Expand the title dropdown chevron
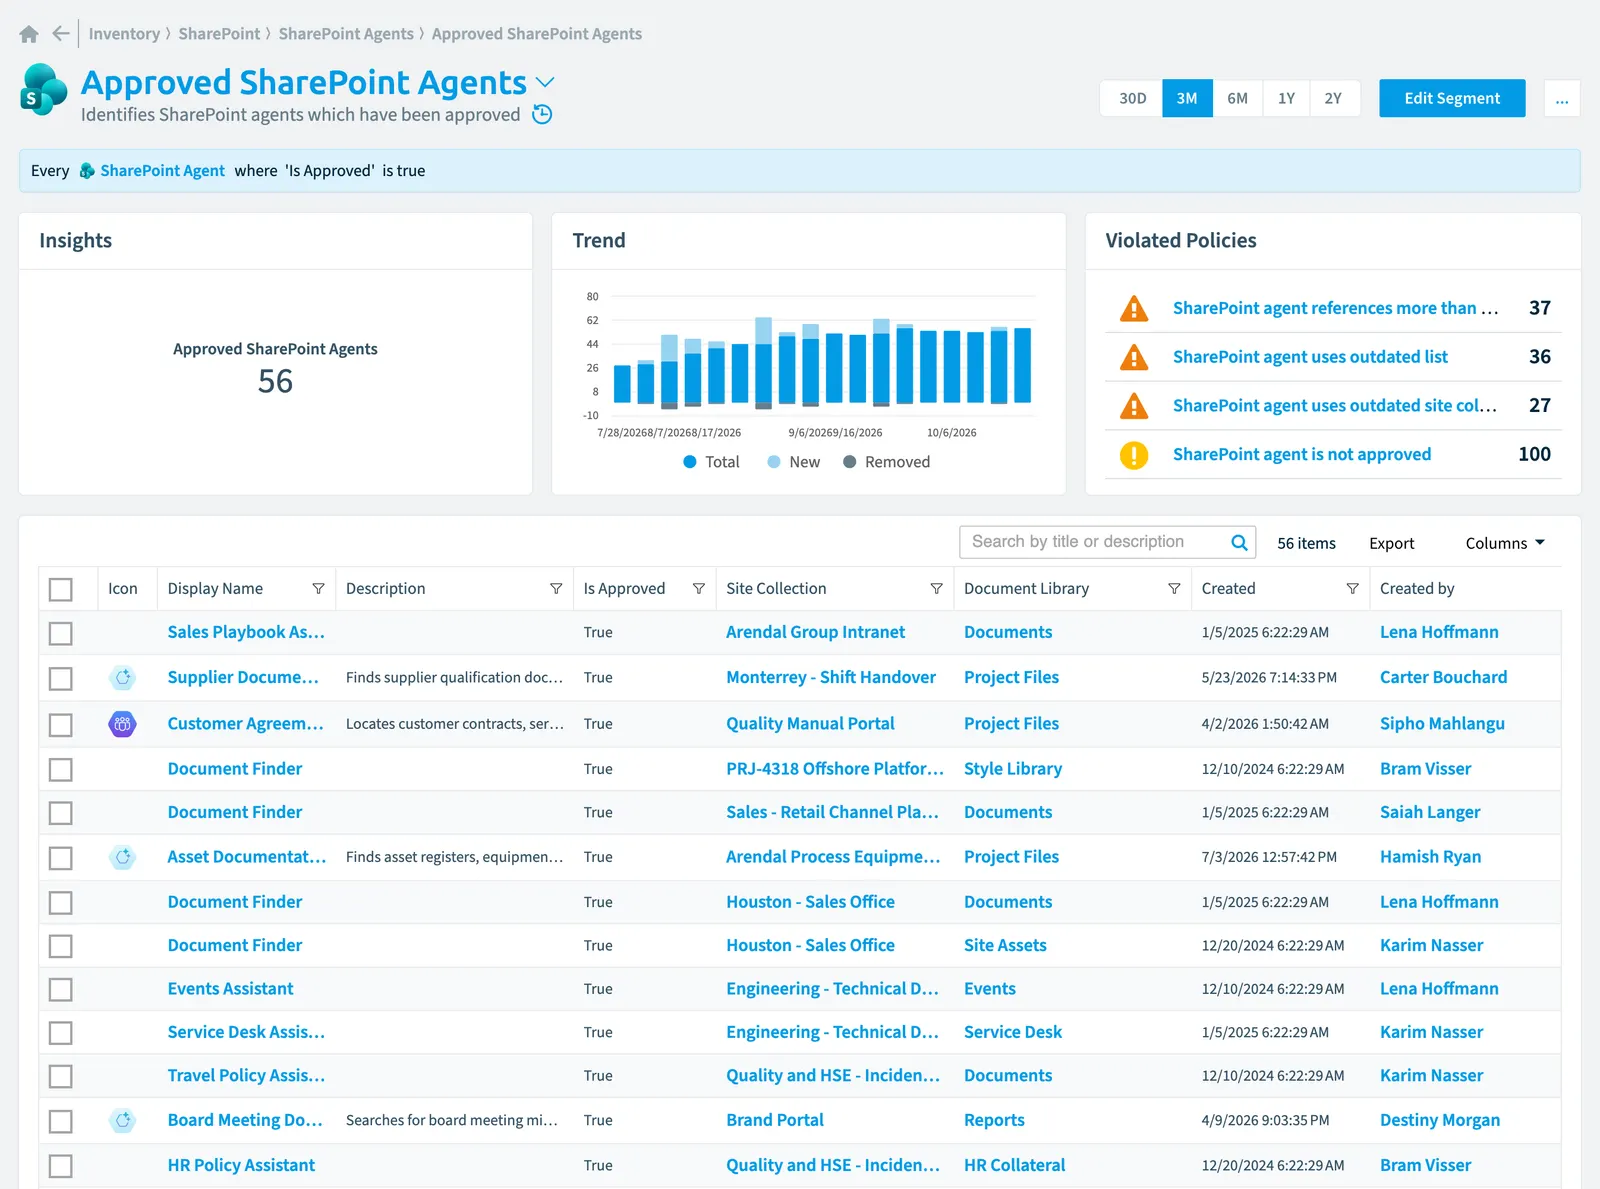 (x=545, y=82)
